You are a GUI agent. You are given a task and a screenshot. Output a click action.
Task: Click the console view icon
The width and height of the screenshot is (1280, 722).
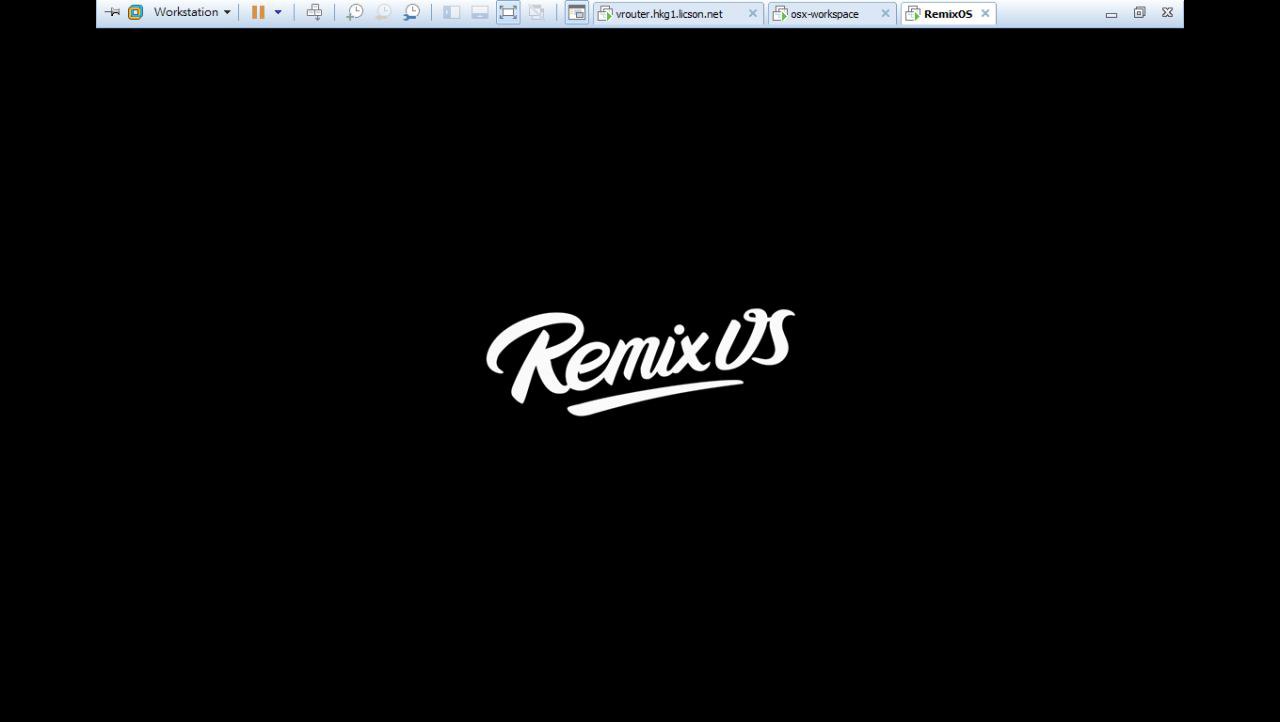point(576,12)
